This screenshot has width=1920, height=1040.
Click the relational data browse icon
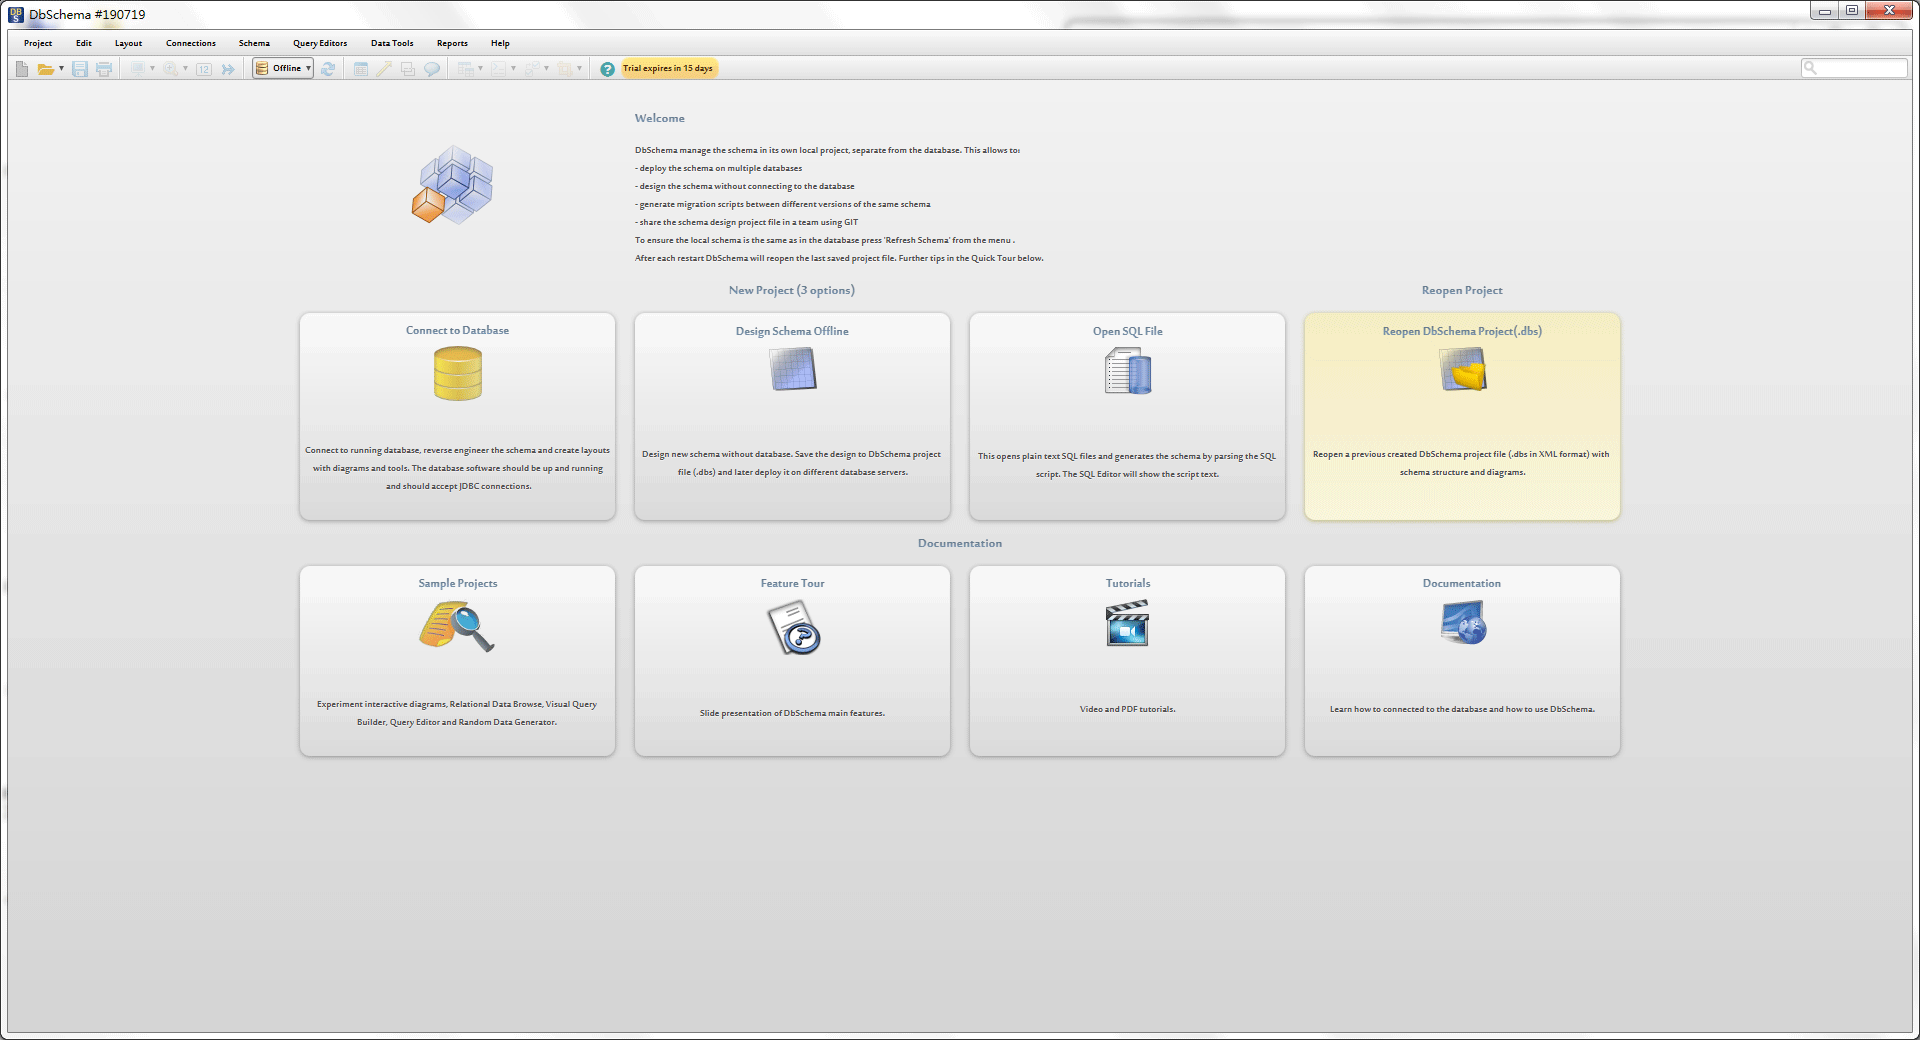tap(465, 69)
